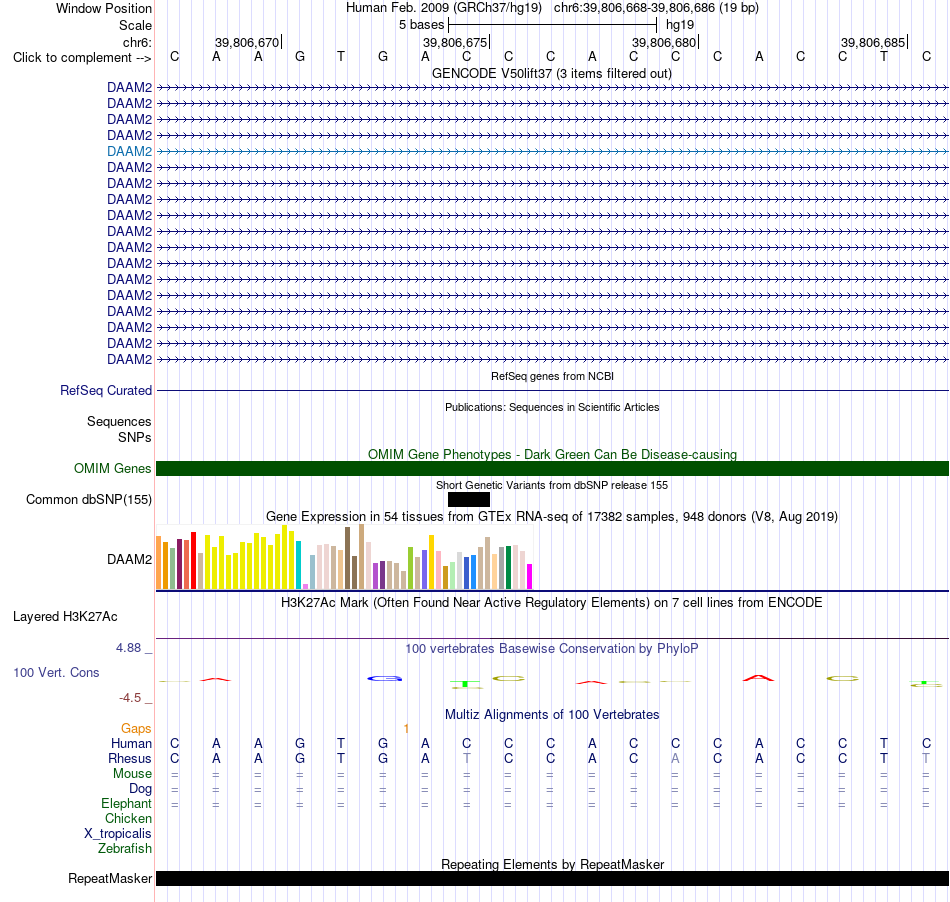Click the black RepeatMasker element bar
The image size is (950, 902).
coord(553,878)
